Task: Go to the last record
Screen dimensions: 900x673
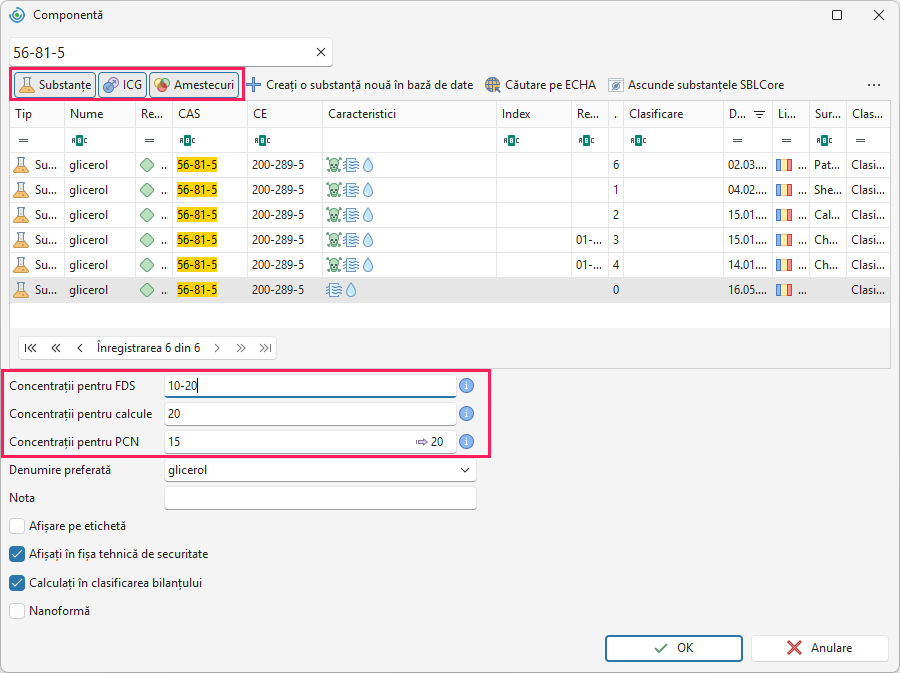Action: tap(265, 348)
